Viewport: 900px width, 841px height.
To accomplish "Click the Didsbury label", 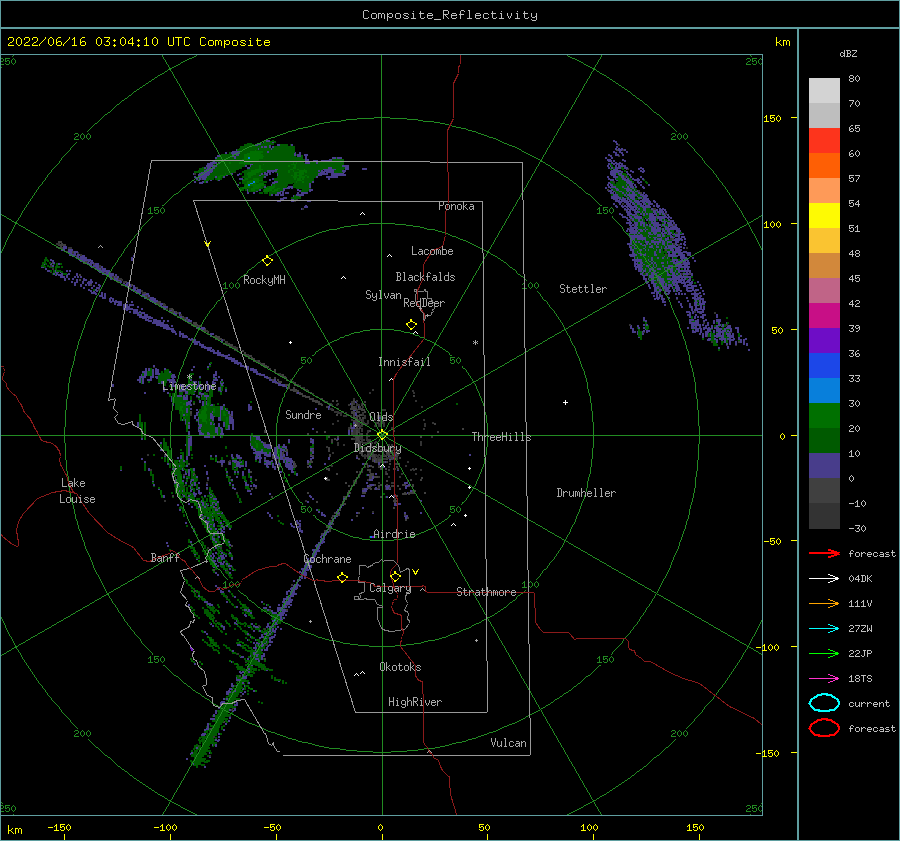I will (377, 448).
